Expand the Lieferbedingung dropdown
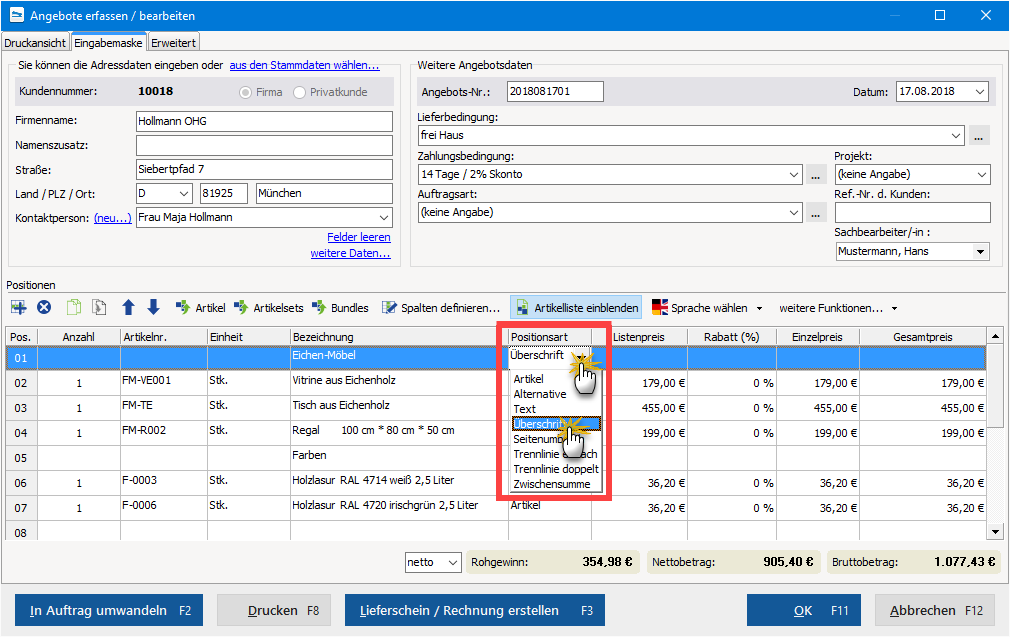This screenshot has height=637, width=1010. click(956, 135)
